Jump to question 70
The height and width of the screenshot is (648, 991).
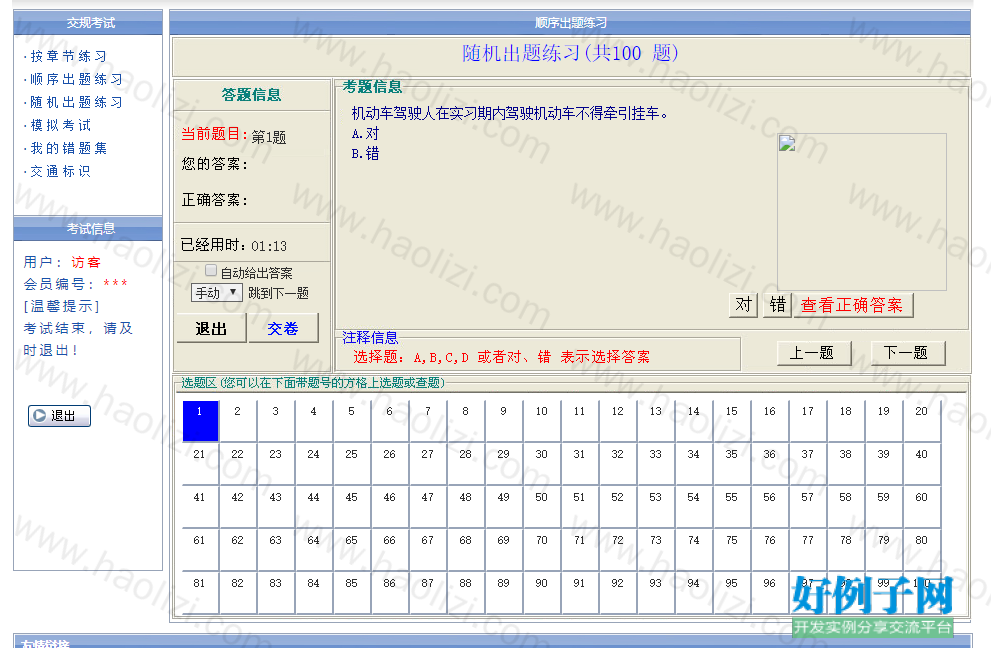542,549
